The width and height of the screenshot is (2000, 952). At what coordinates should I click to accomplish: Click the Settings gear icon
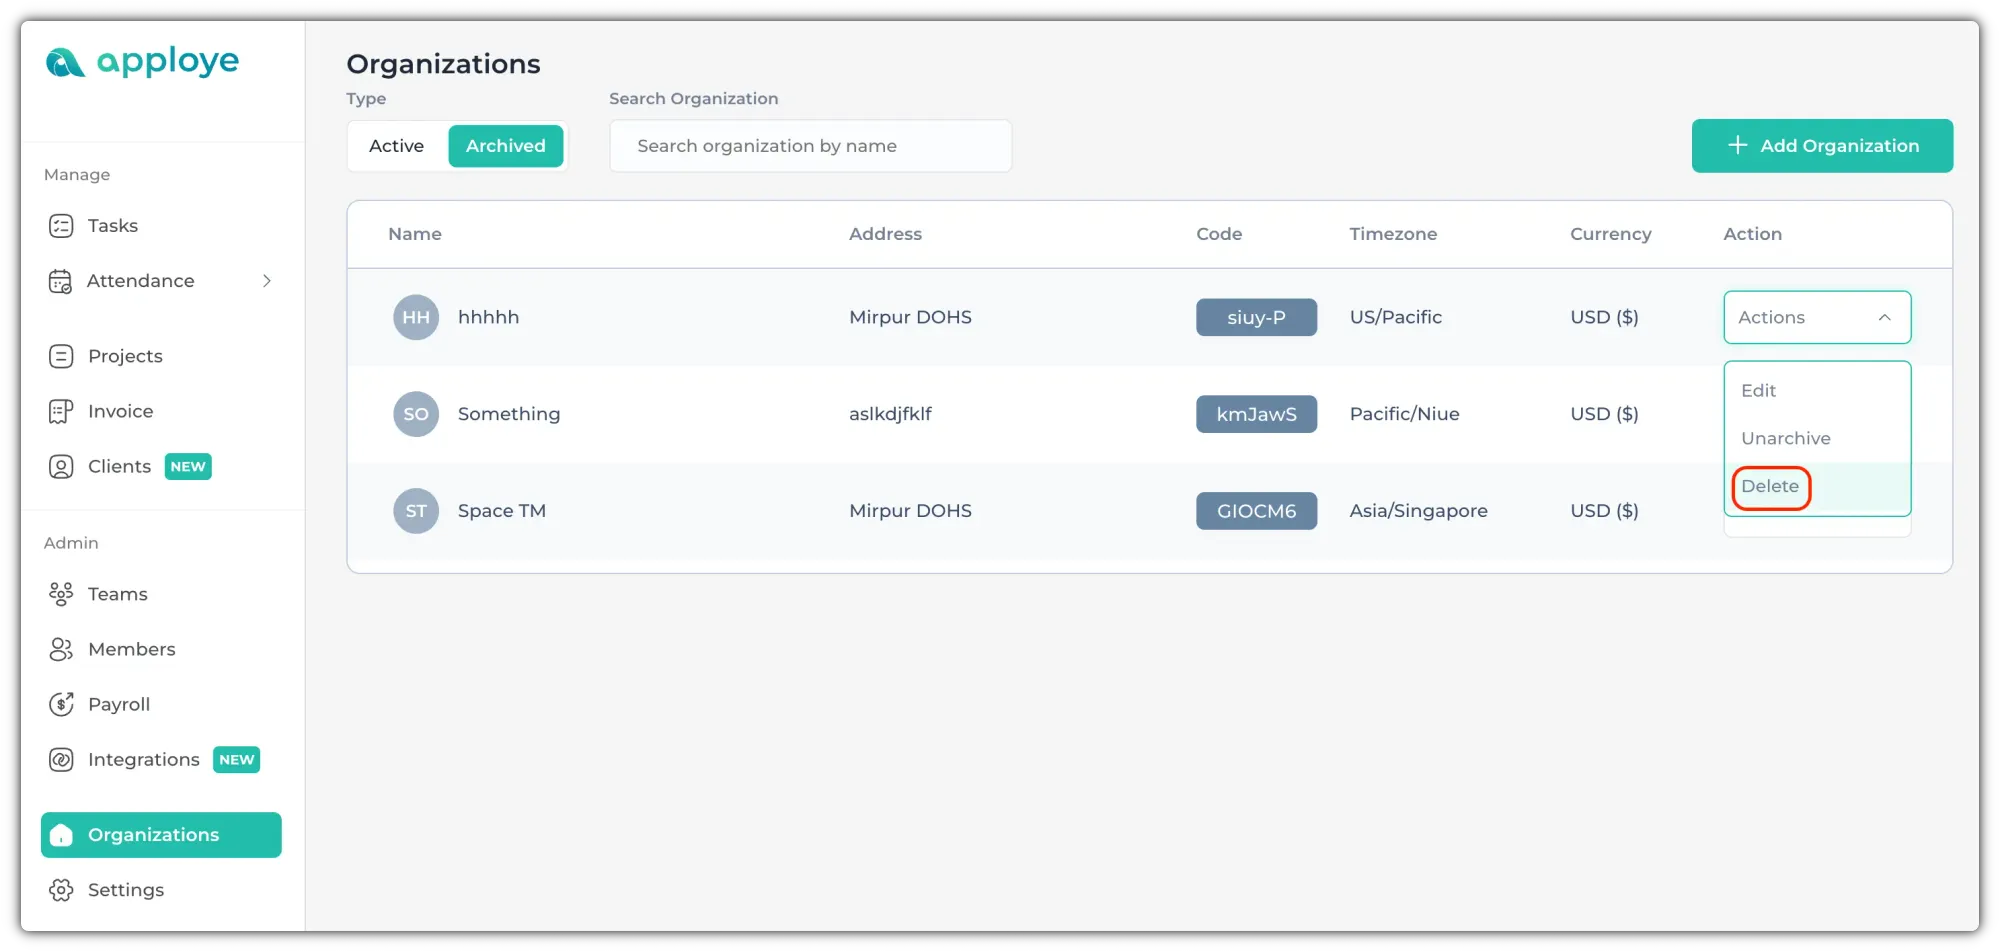pos(61,890)
